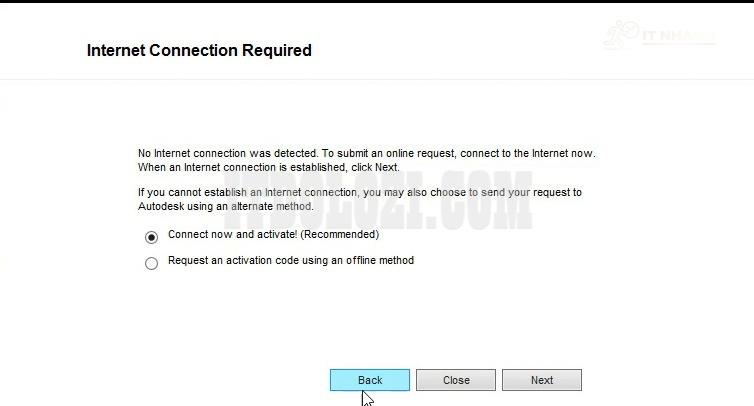This screenshot has width=754, height=406.
Task: Click the "Internet Connection Required" heading
Action: 199,50
